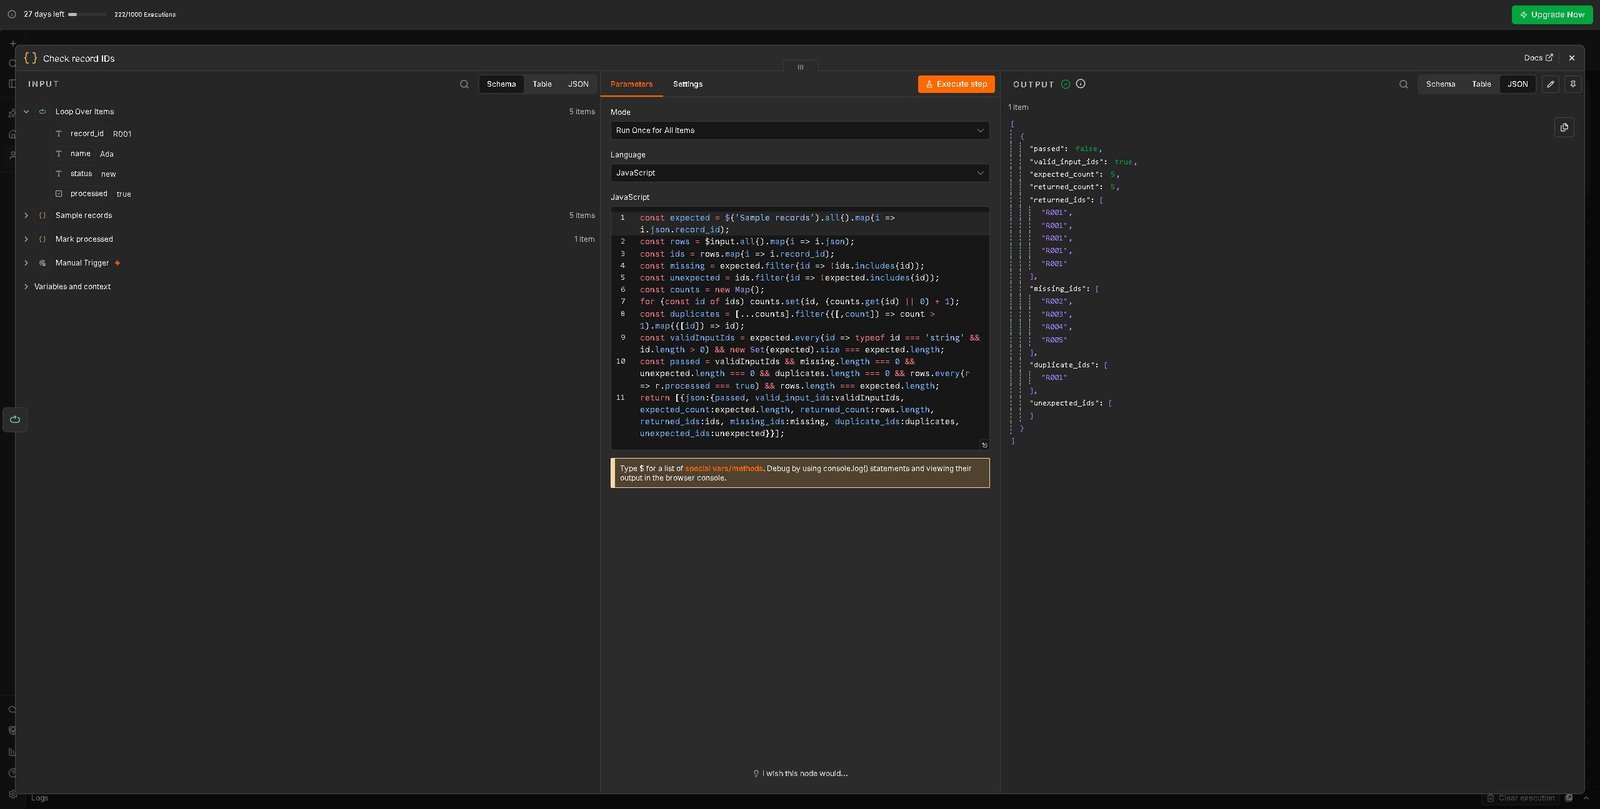Image resolution: width=1600 pixels, height=809 pixels.
Task: Click the text type icon beside record_id
Action: [x=58, y=133]
